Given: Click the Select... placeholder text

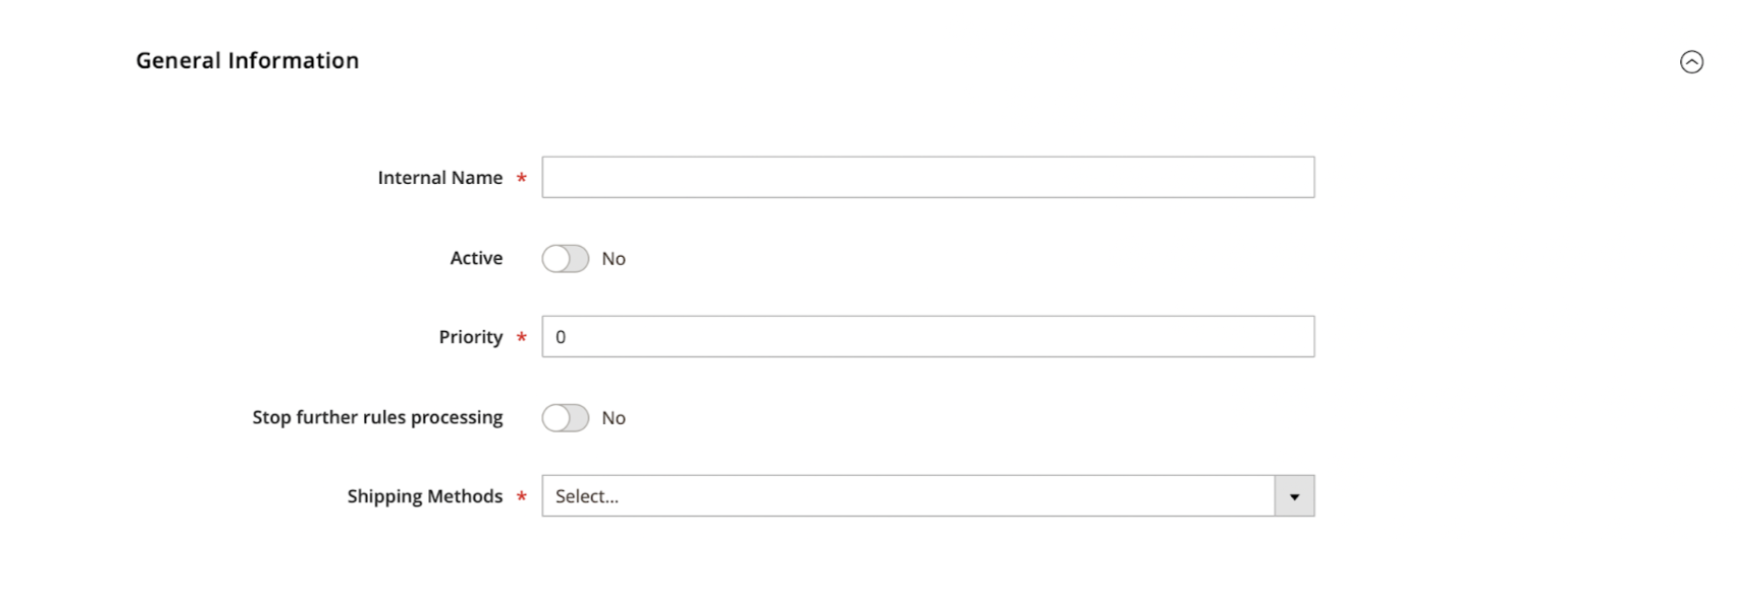Looking at the screenshot, I should pyautogui.click(x=587, y=496).
